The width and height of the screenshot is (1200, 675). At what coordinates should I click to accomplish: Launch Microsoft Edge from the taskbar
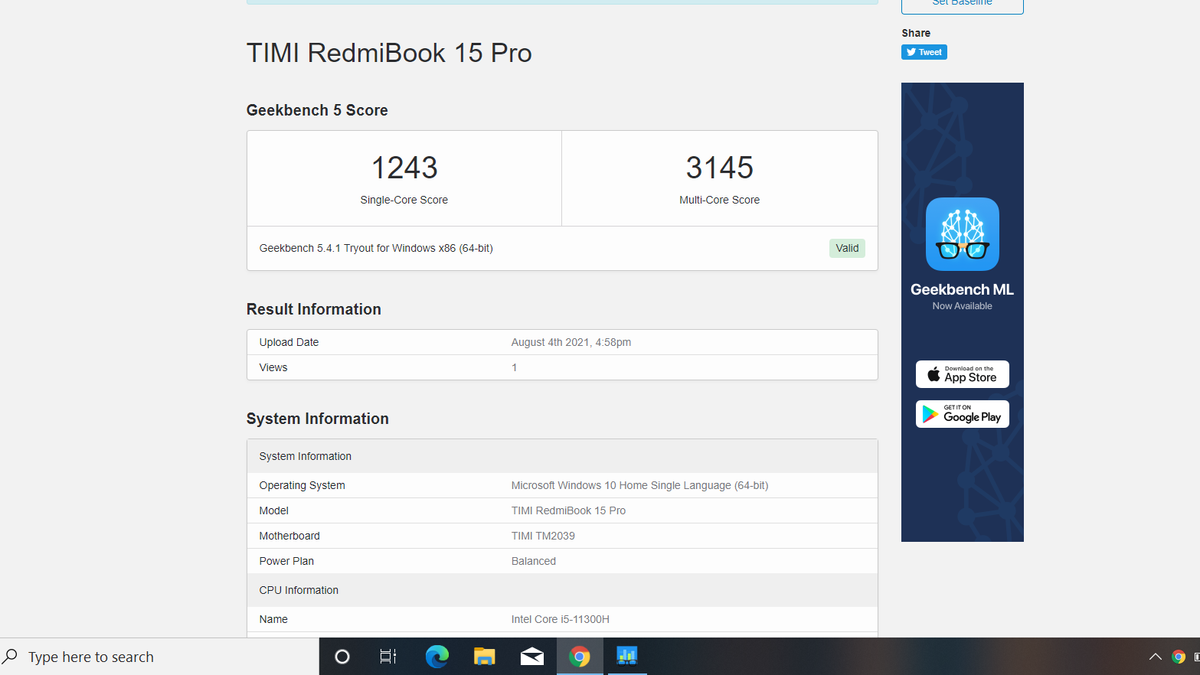tap(437, 657)
